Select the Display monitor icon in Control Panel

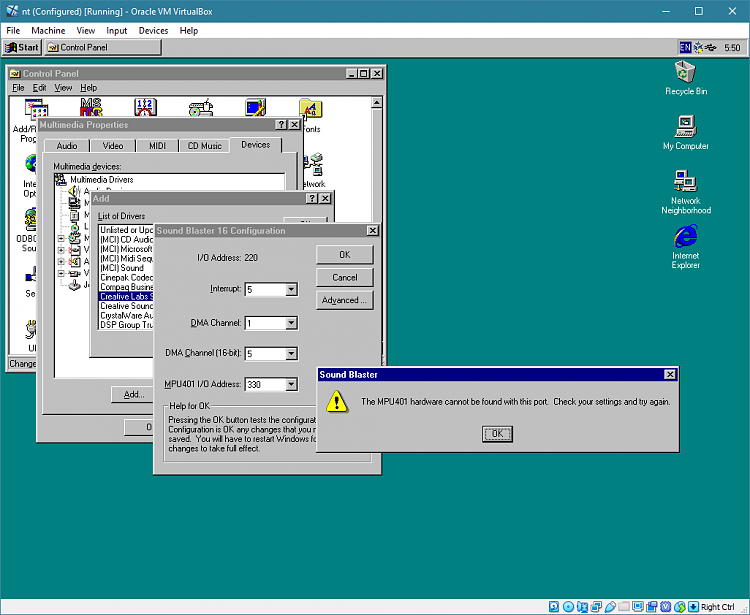255,108
